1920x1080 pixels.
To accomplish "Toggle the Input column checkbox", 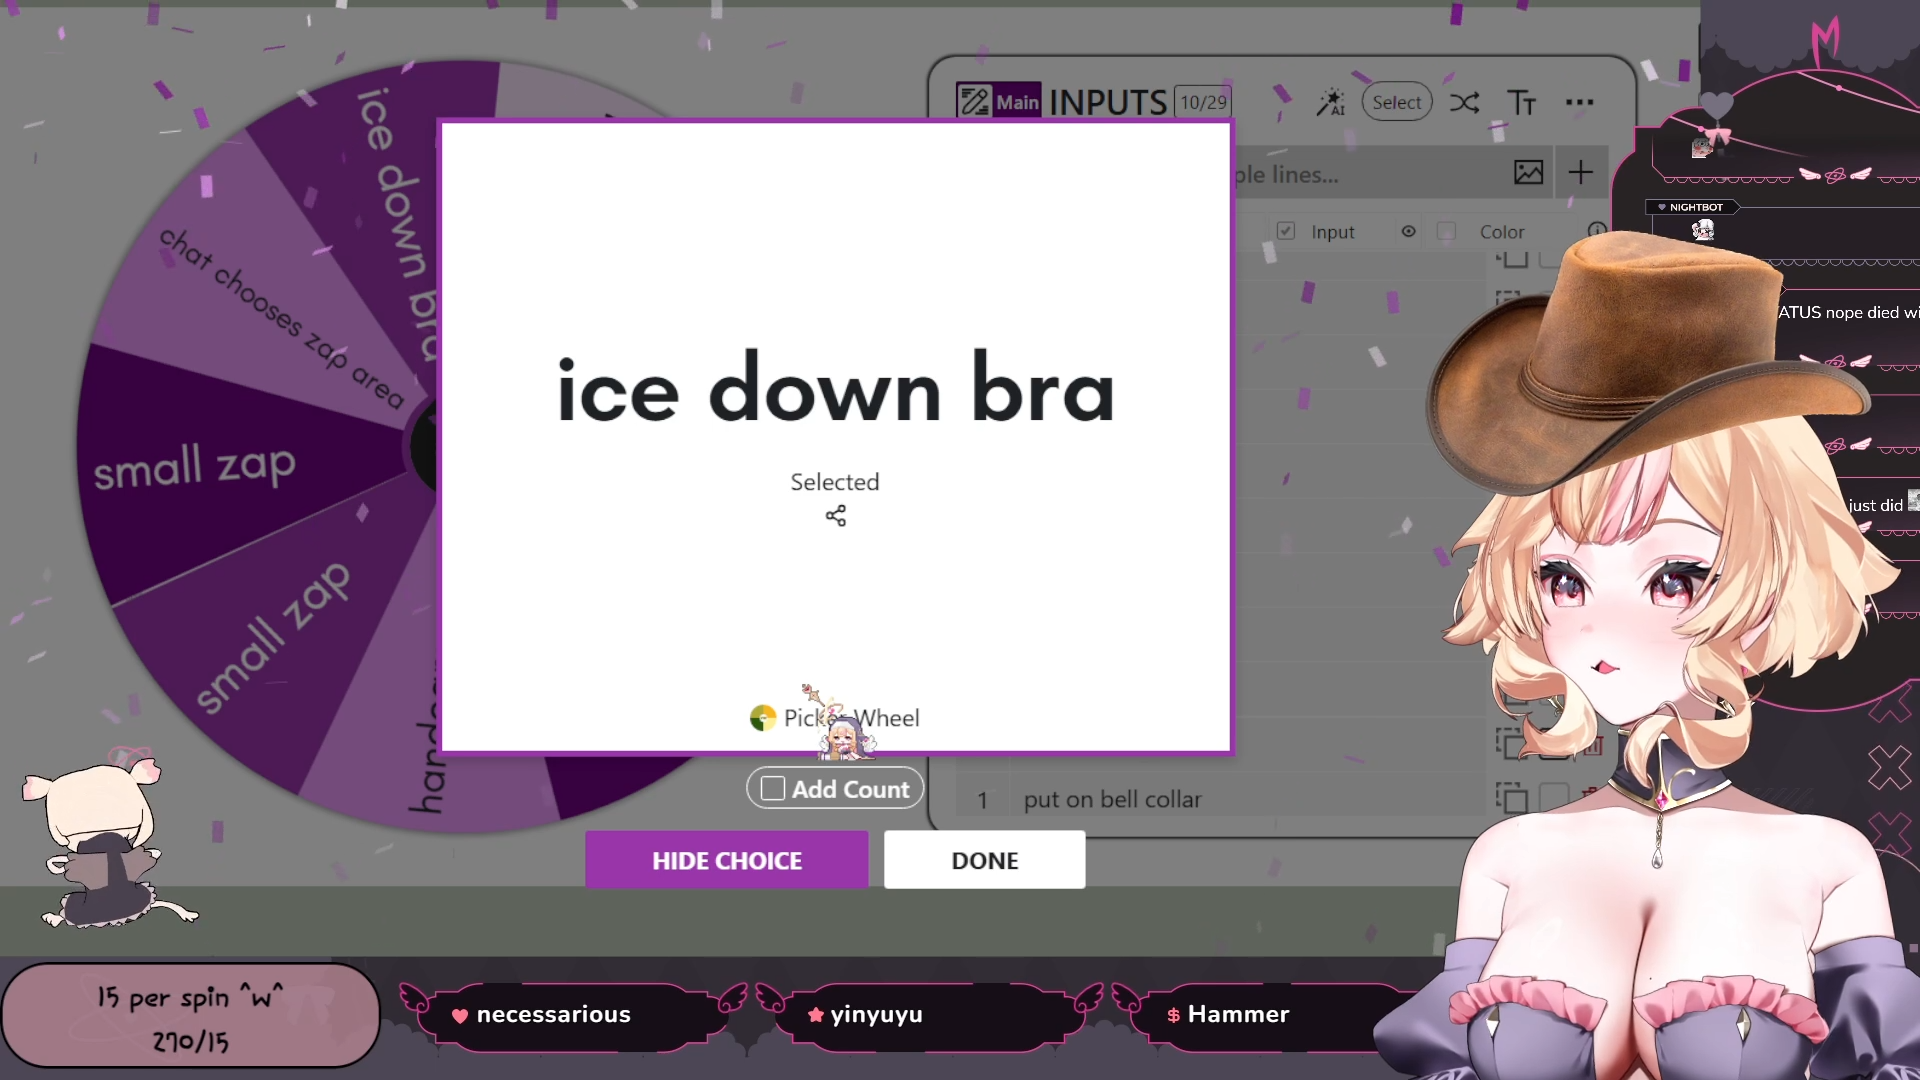I will [1286, 231].
